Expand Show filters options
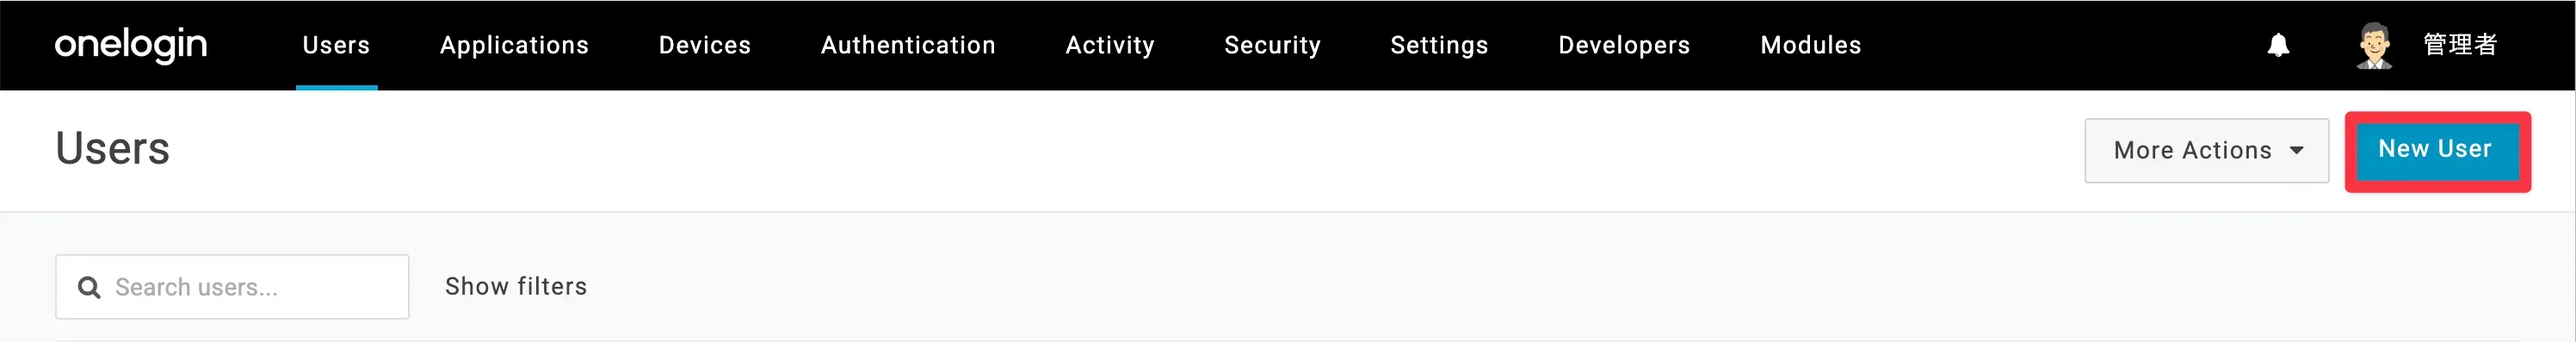Viewport: 2576px width, 342px height. click(516, 286)
